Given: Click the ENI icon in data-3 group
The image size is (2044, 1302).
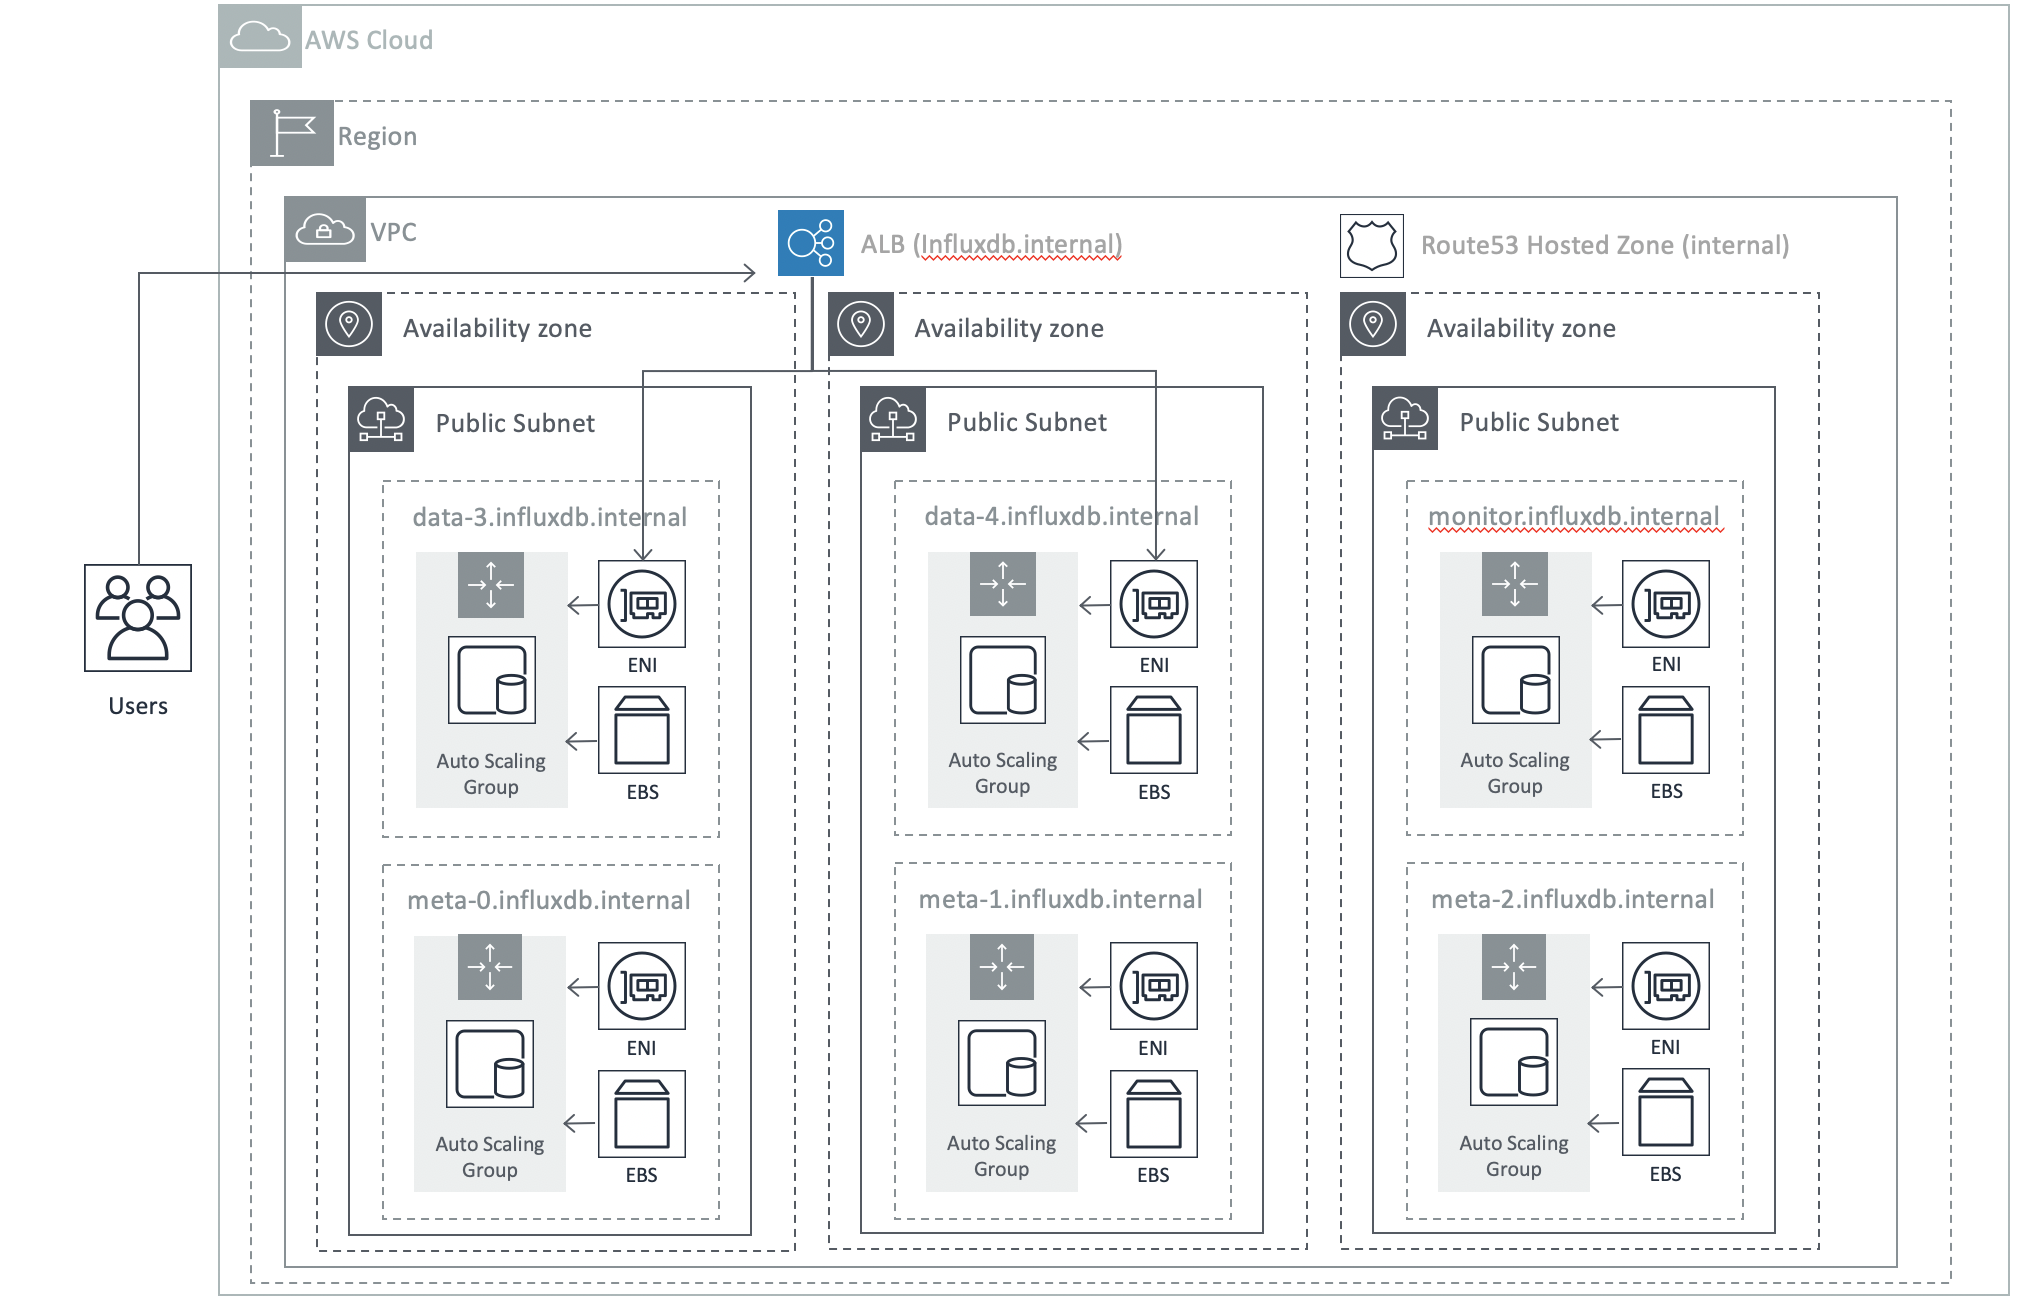Looking at the screenshot, I should point(642,604).
